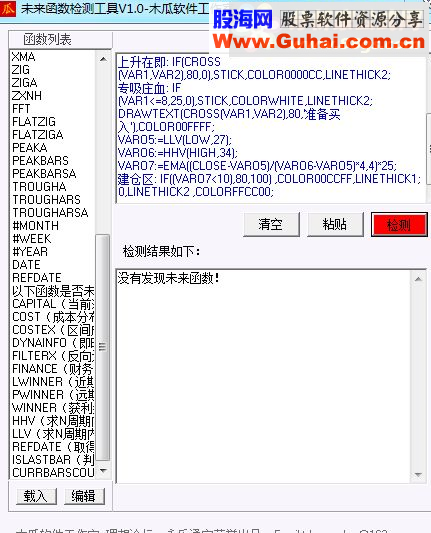
Task: Select WINNER（获利 list entry
Action: pyautogui.click(x=53, y=407)
